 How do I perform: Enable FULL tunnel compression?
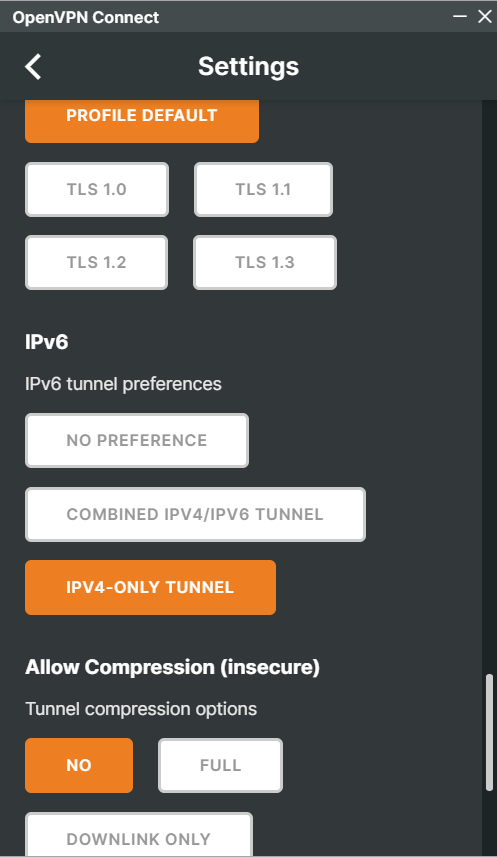tap(220, 765)
